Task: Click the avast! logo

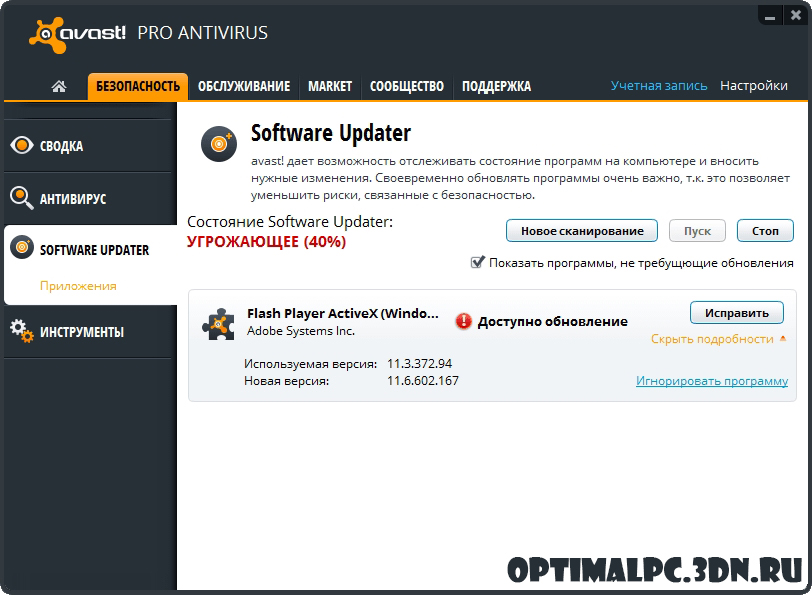Action: [78, 35]
